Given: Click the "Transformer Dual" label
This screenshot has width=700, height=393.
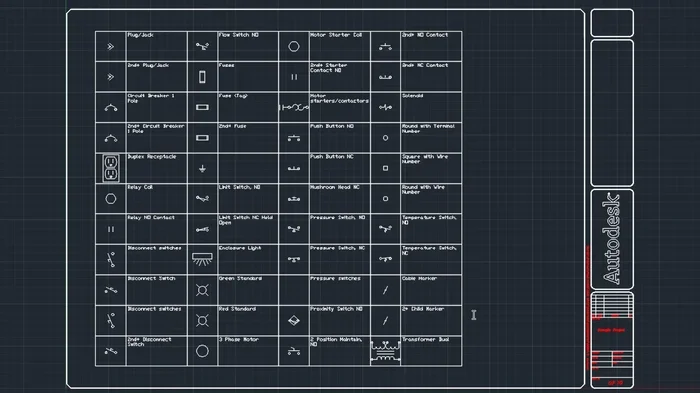Looking at the screenshot, I should coord(425,339).
